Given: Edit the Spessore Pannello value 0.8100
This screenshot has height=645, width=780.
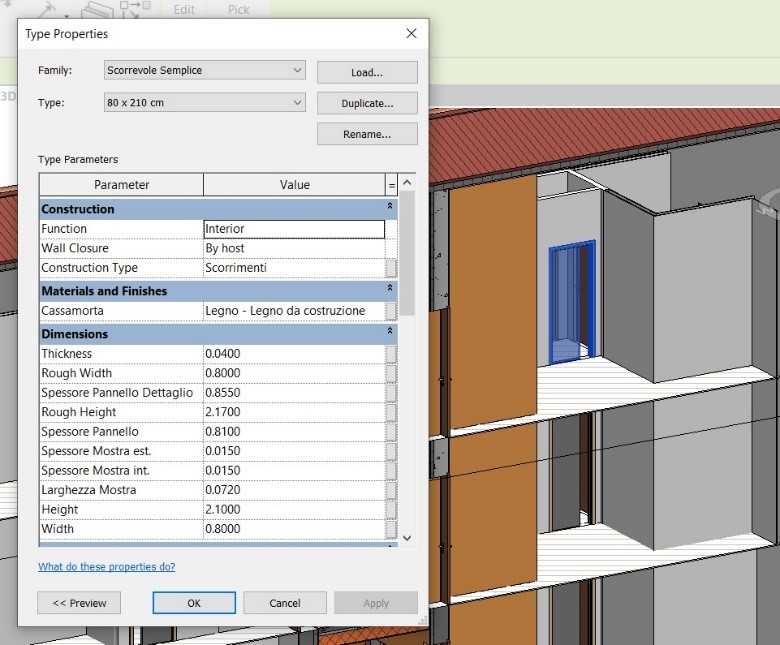Looking at the screenshot, I should (294, 431).
